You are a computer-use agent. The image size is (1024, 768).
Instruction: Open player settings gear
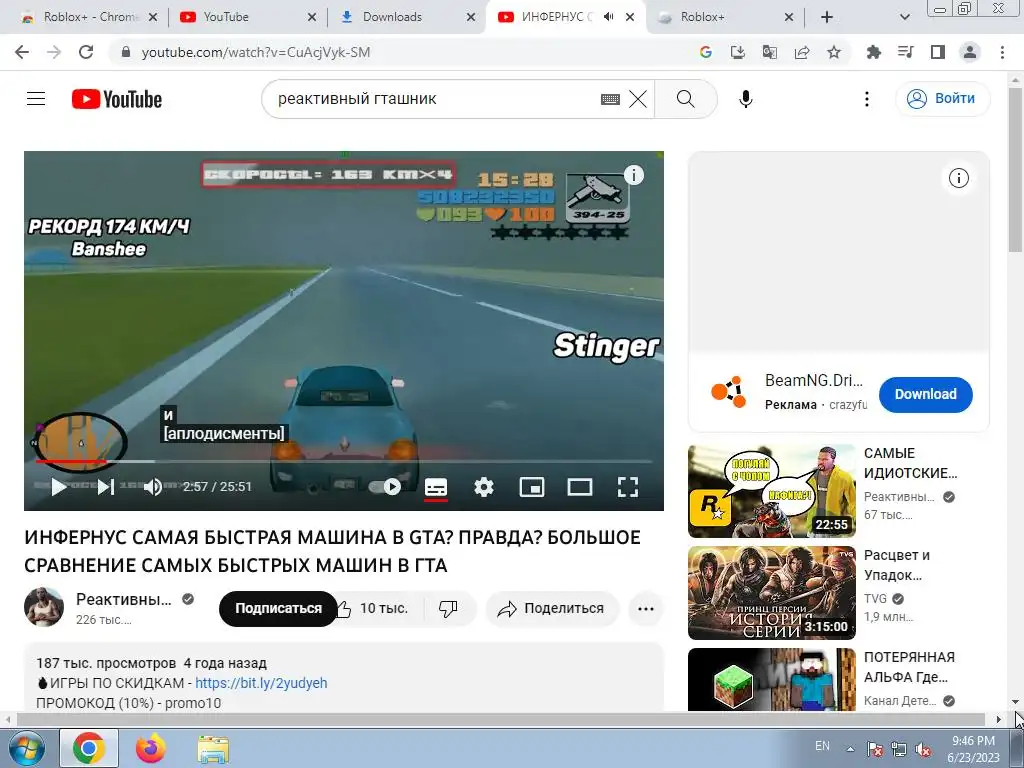pos(484,487)
